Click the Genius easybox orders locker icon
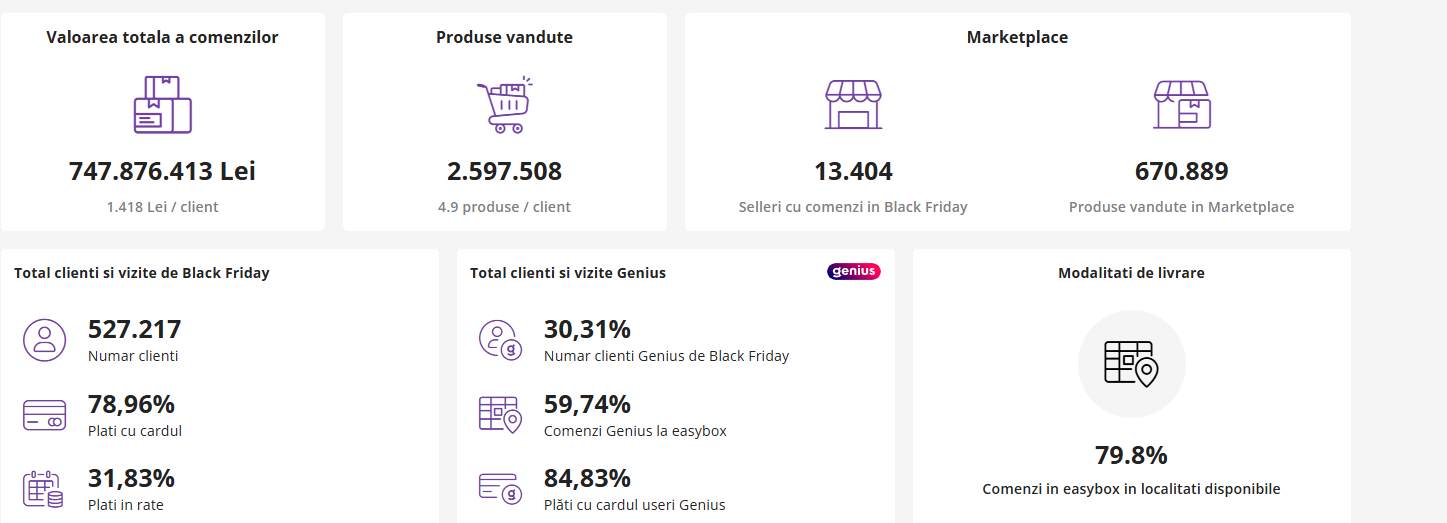The width and height of the screenshot is (1447, 523). click(500, 414)
